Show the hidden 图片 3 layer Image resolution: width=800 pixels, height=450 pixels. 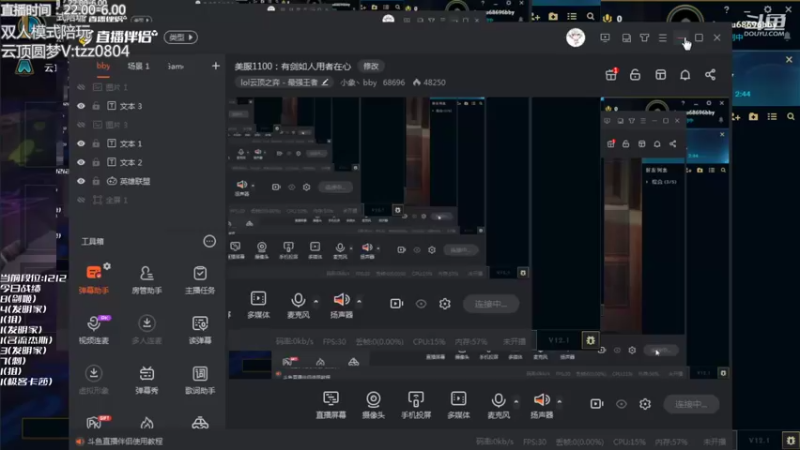81,125
